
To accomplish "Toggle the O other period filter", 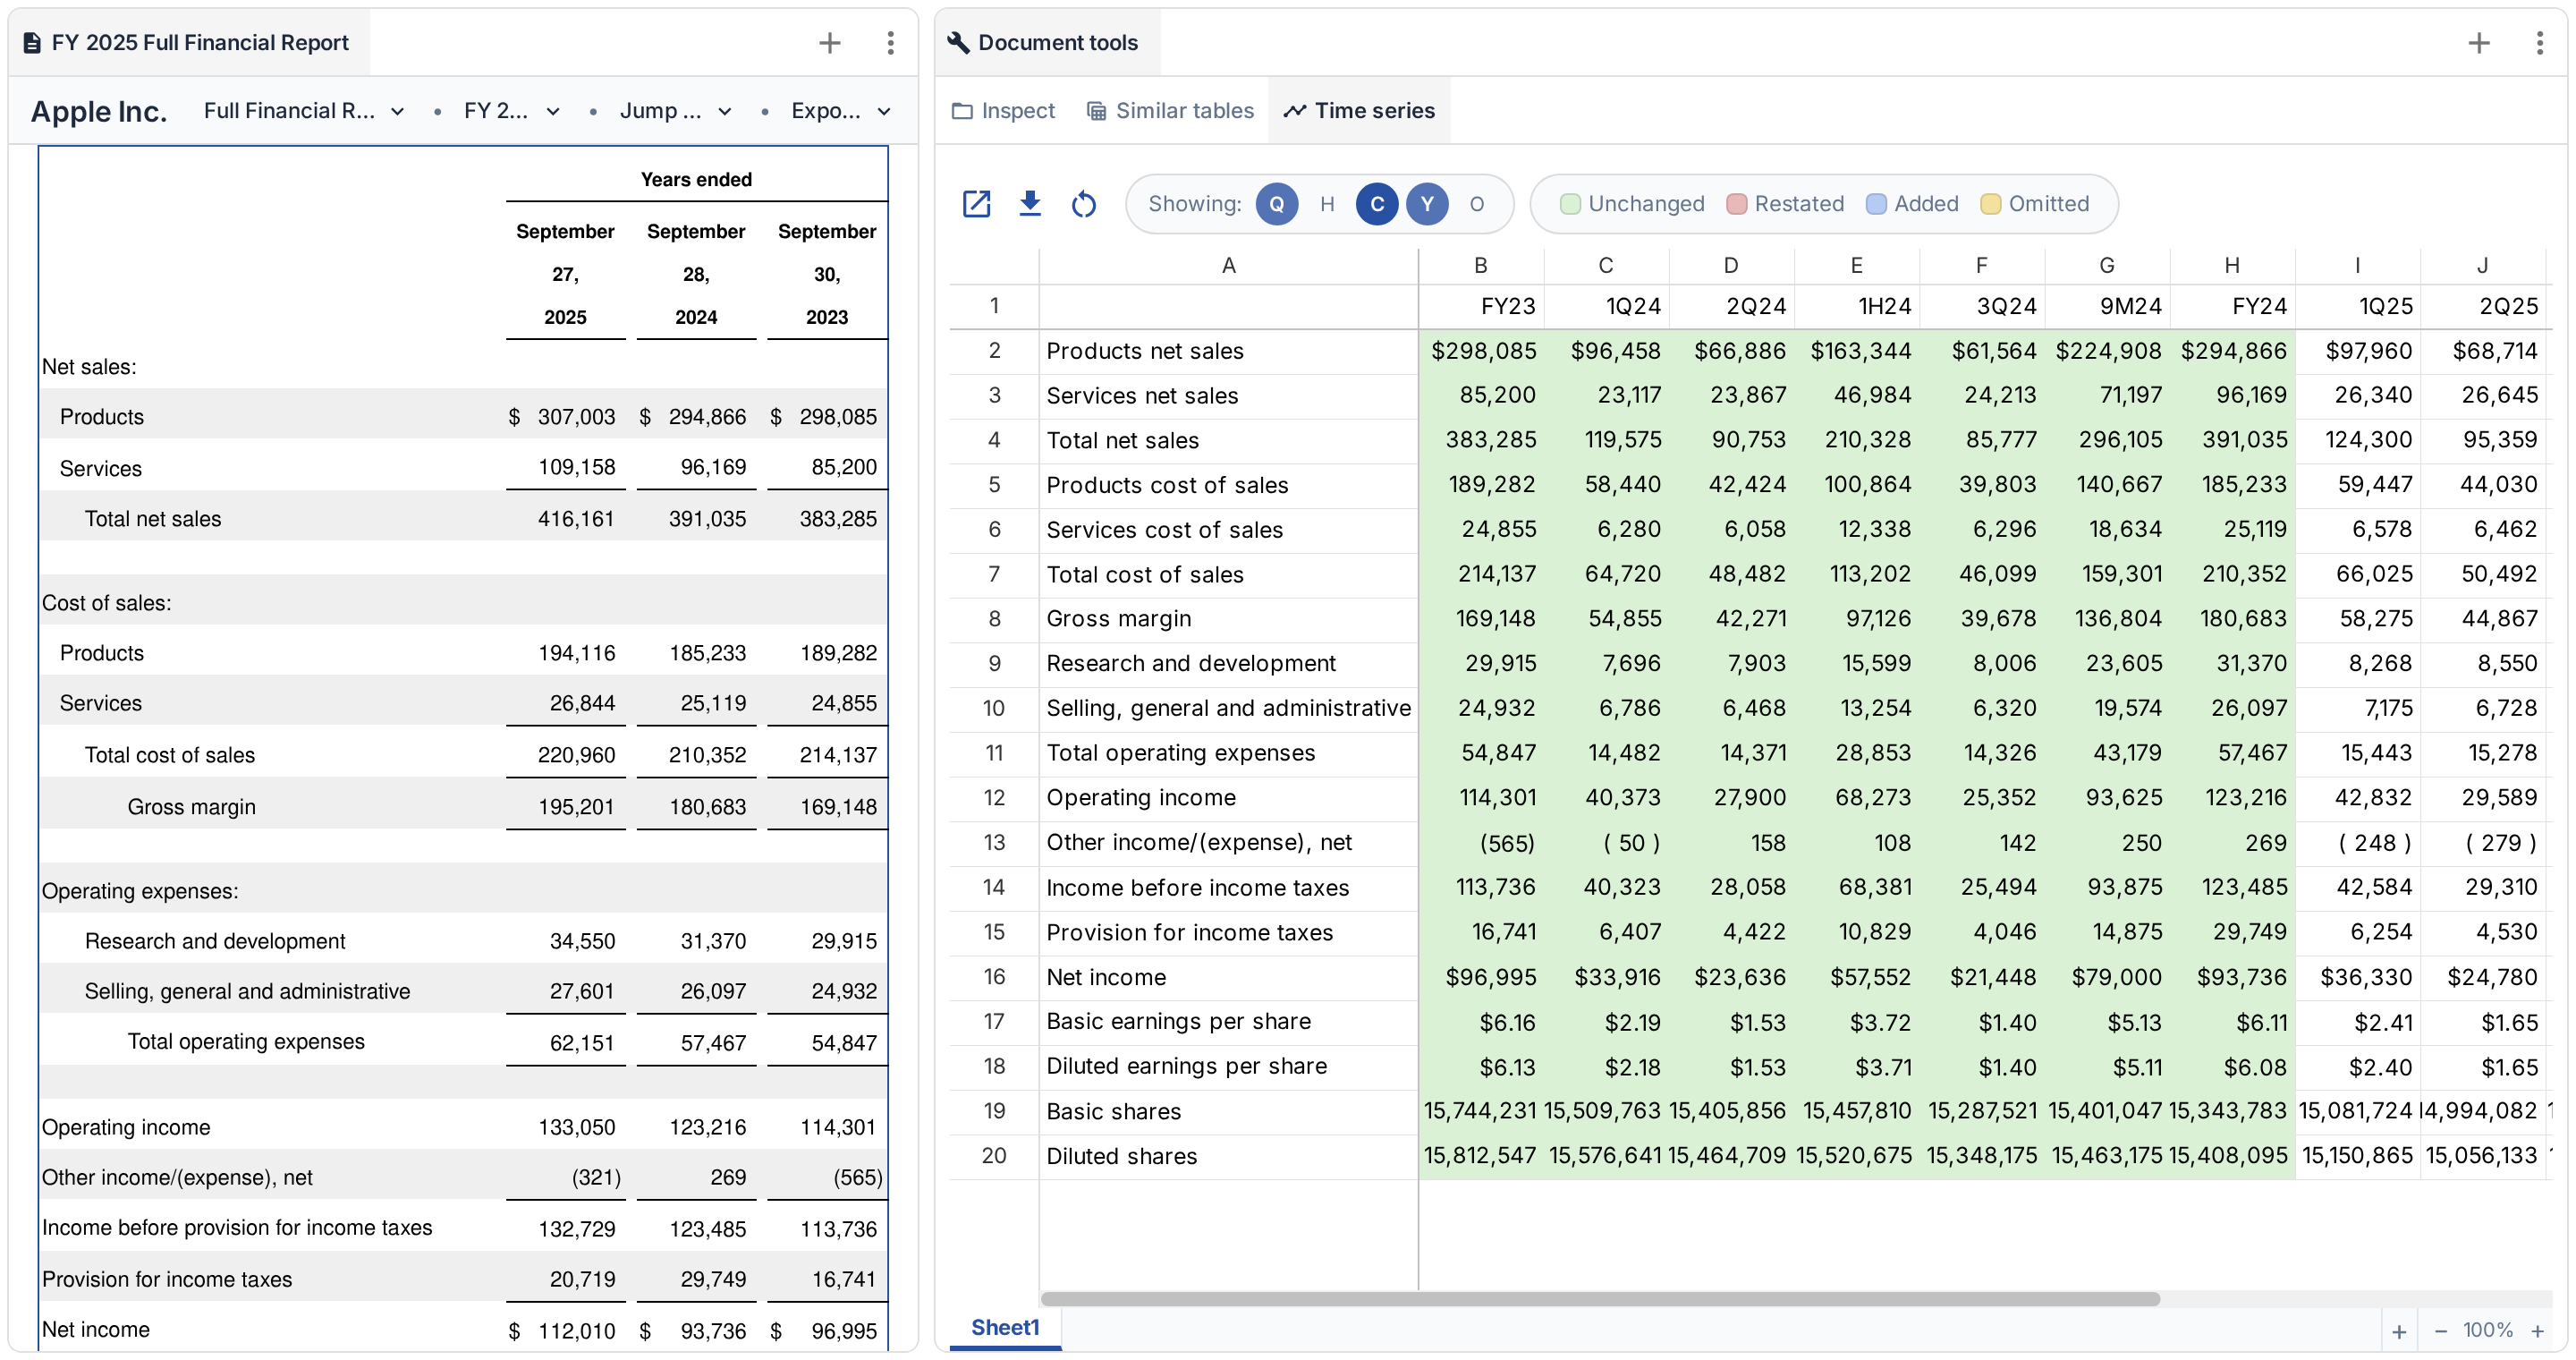I will click(1476, 204).
